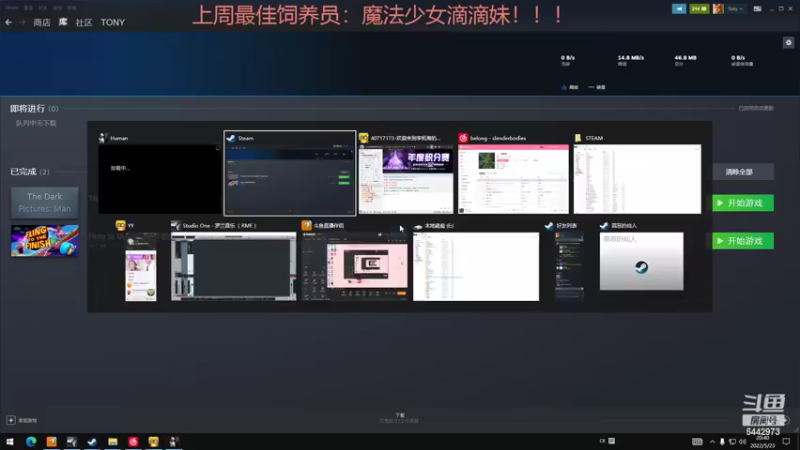The image size is (800, 450).
Task: Click the microphone tray icon
Action: [x=722, y=442]
